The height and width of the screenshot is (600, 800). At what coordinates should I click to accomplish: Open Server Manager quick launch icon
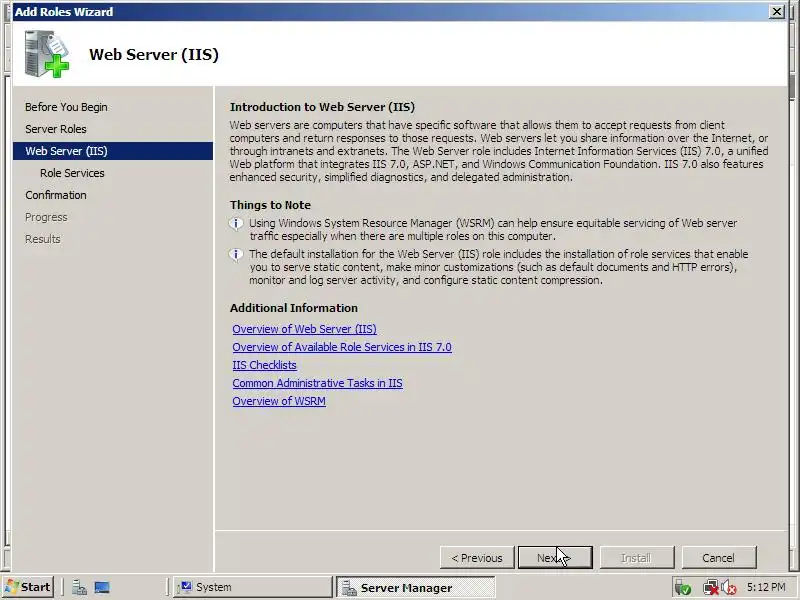(x=79, y=588)
